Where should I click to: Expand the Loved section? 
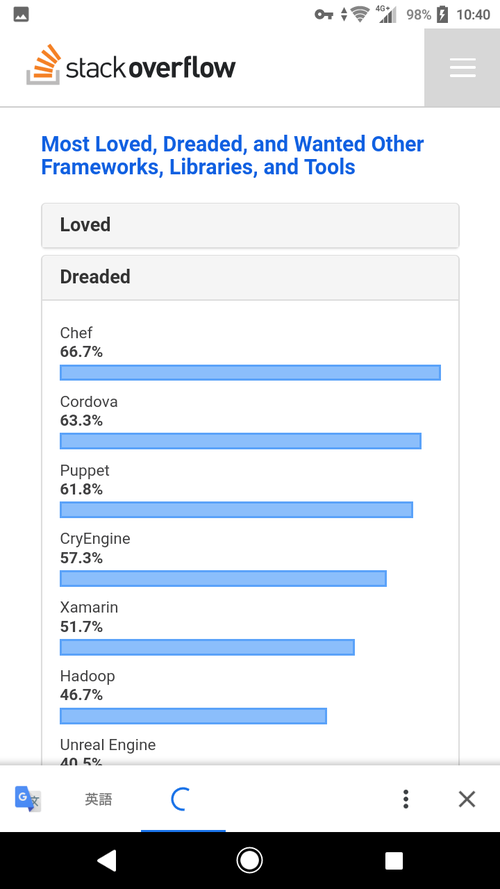click(250, 225)
